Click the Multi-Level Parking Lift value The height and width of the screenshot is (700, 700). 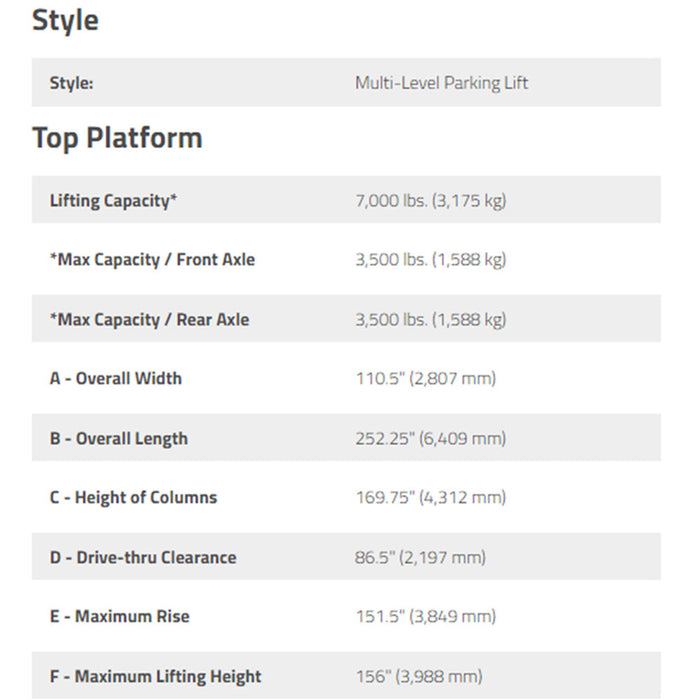tap(442, 83)
